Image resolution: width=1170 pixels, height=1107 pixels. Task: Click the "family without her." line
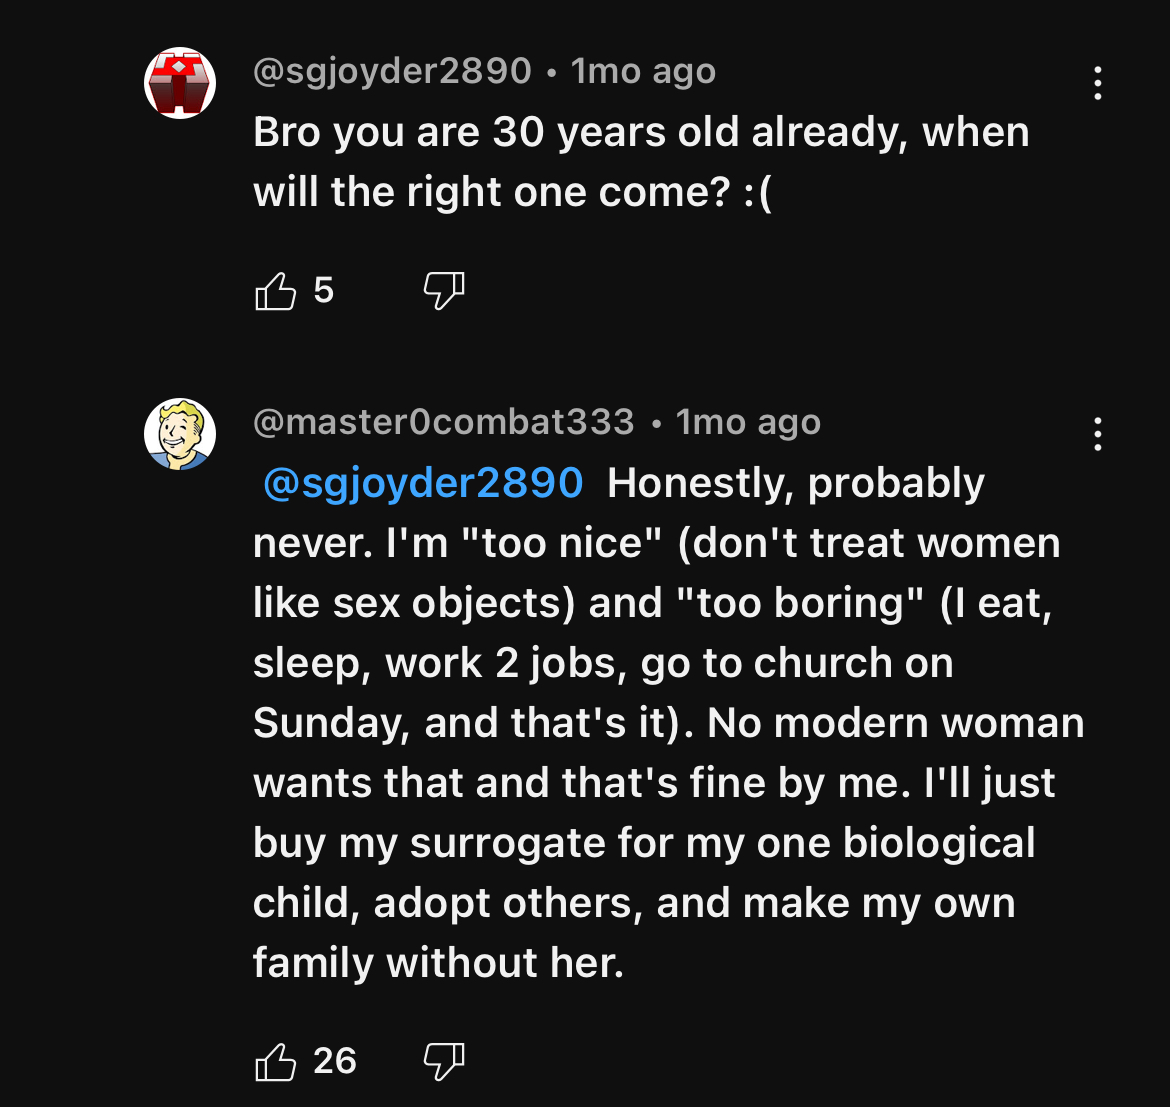pyautogui.click(x=438, y=963)
